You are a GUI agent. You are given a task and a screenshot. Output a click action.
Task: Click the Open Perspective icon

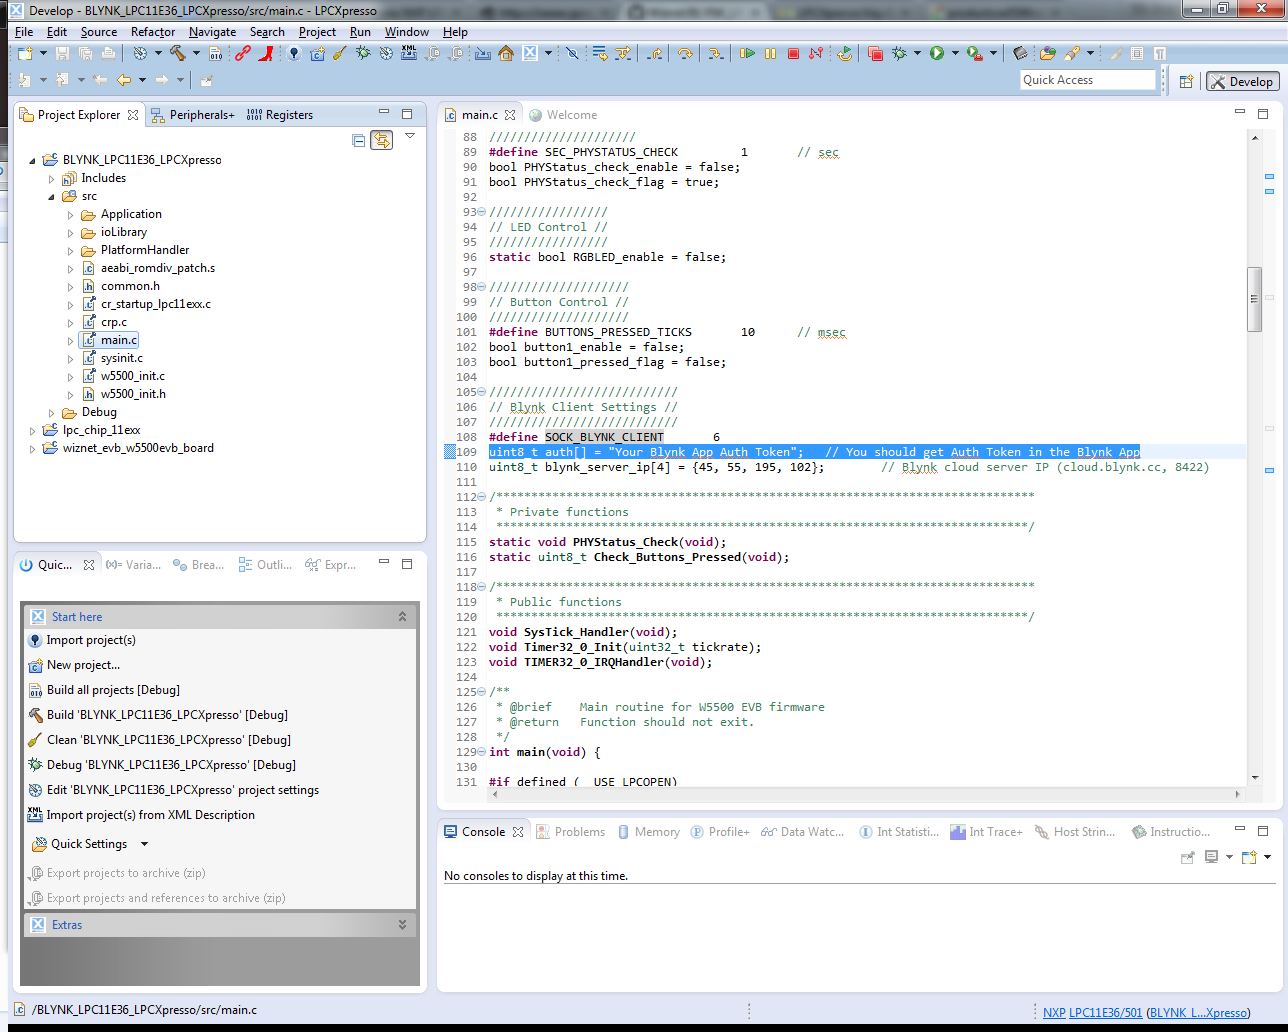pyautogui.click(x=1186, y=81)
